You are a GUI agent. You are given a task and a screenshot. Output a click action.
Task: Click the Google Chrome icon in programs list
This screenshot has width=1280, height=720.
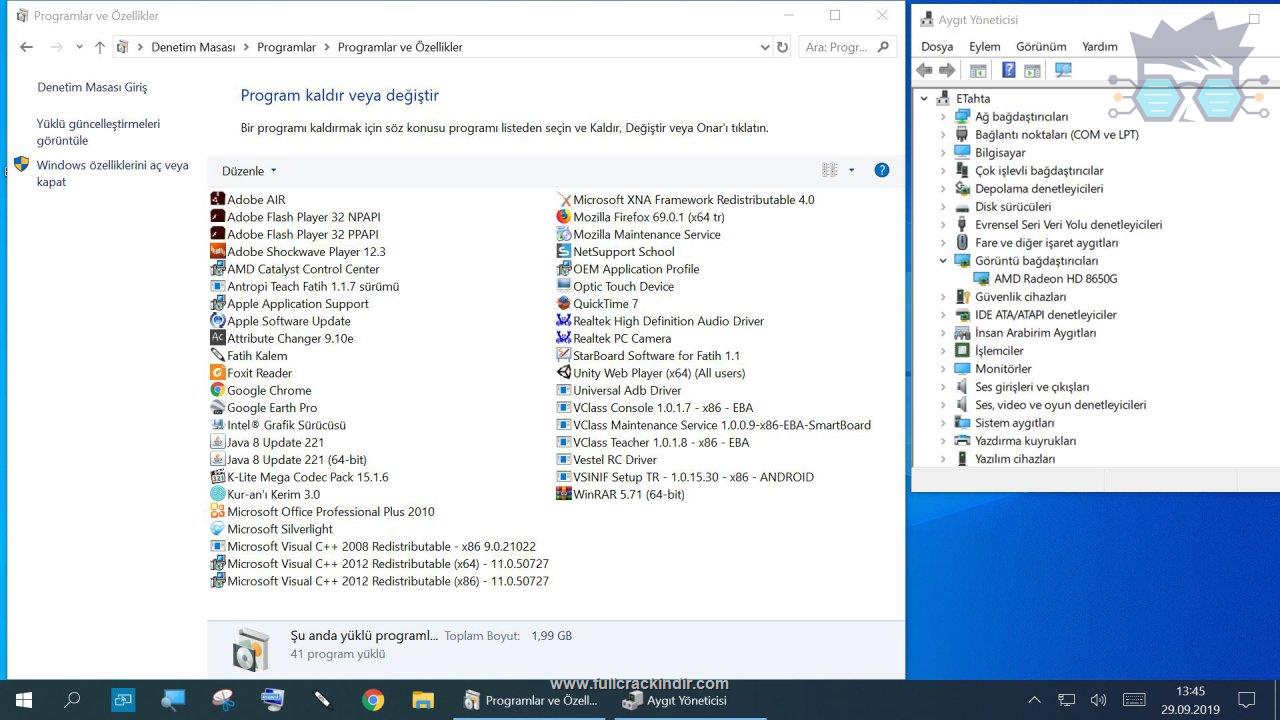(218, 390)
